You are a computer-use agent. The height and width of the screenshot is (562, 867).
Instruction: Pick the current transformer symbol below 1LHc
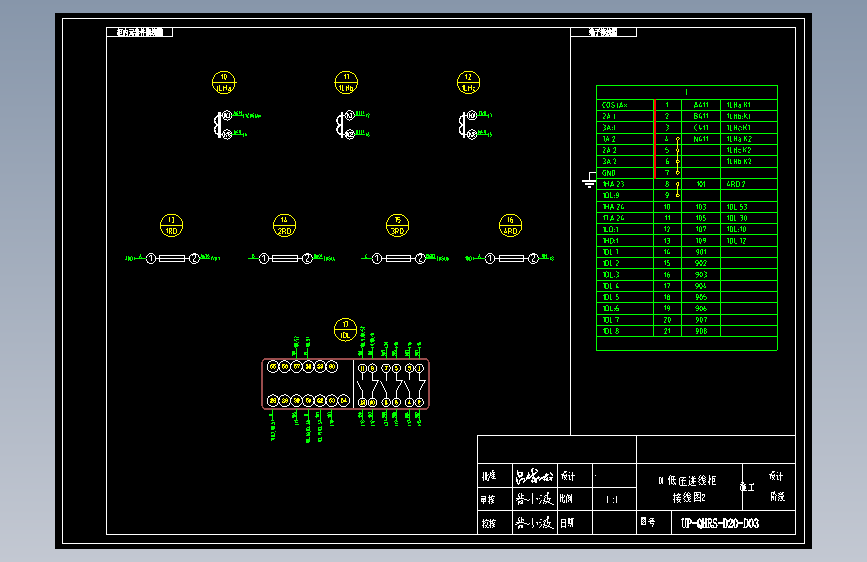(468, 125)
